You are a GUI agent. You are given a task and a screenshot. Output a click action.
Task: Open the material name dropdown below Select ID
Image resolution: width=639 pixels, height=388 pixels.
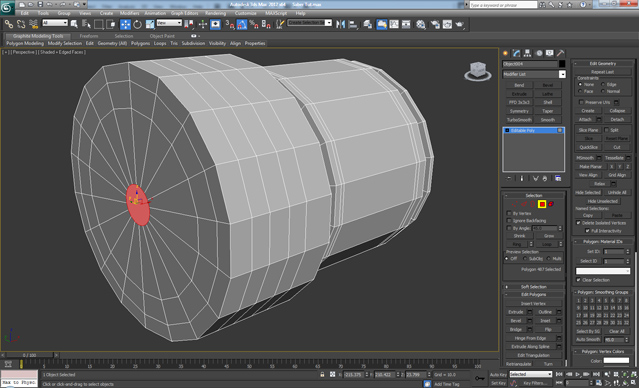tap(603, 271)
